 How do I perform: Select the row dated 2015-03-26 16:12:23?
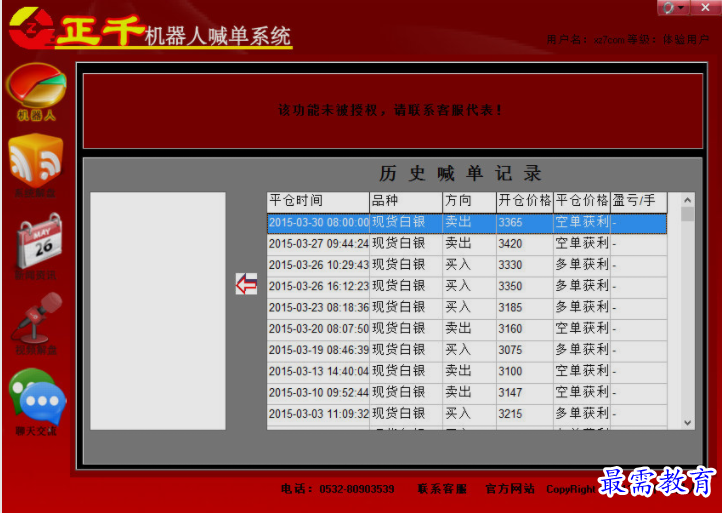coord(467,286)
